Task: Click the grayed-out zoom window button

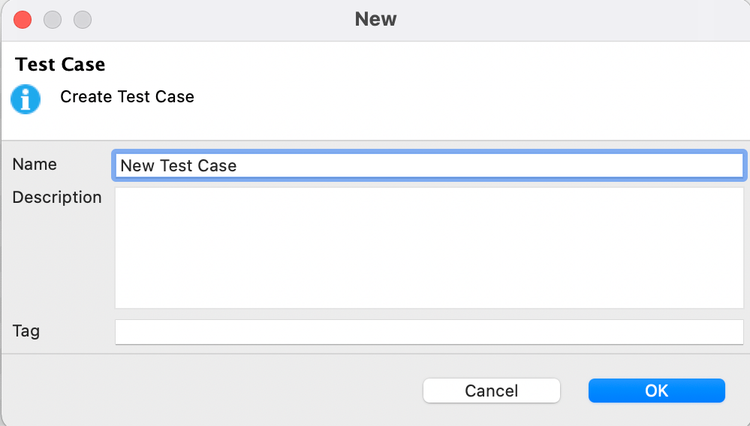Action: (x=82, y=19)
